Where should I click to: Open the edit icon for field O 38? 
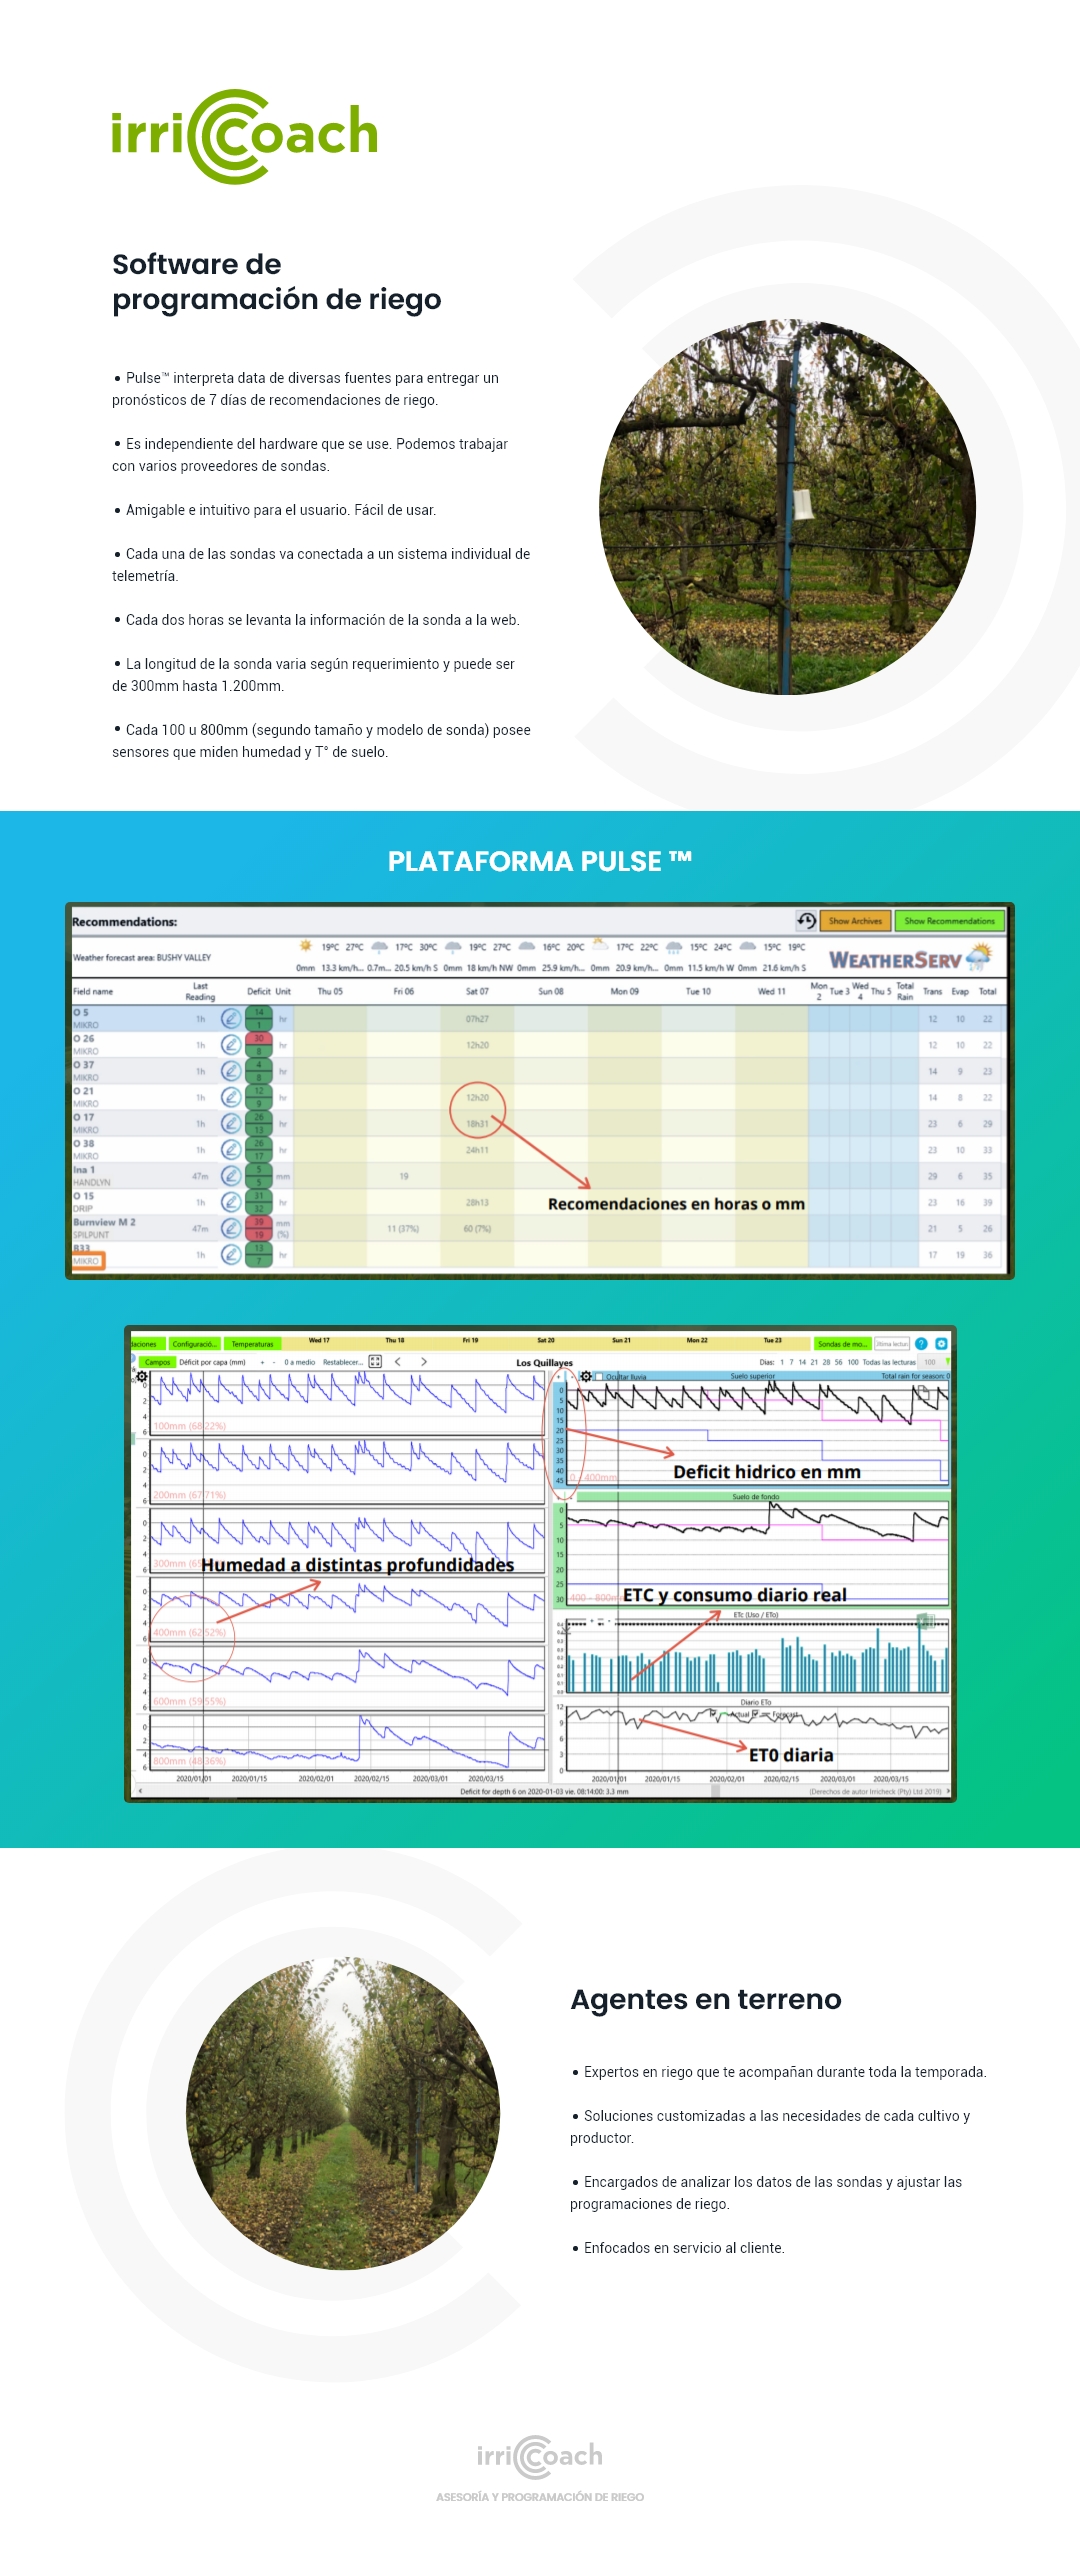tap(231, 1149)
